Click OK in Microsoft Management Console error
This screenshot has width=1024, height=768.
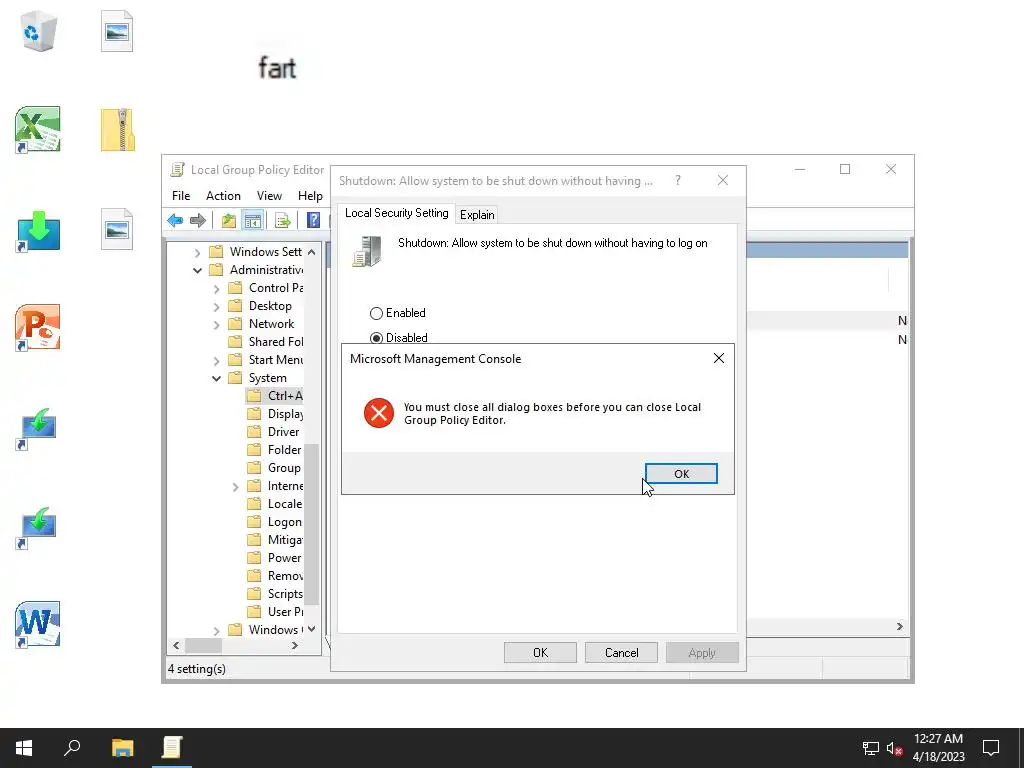click(680, 473)
